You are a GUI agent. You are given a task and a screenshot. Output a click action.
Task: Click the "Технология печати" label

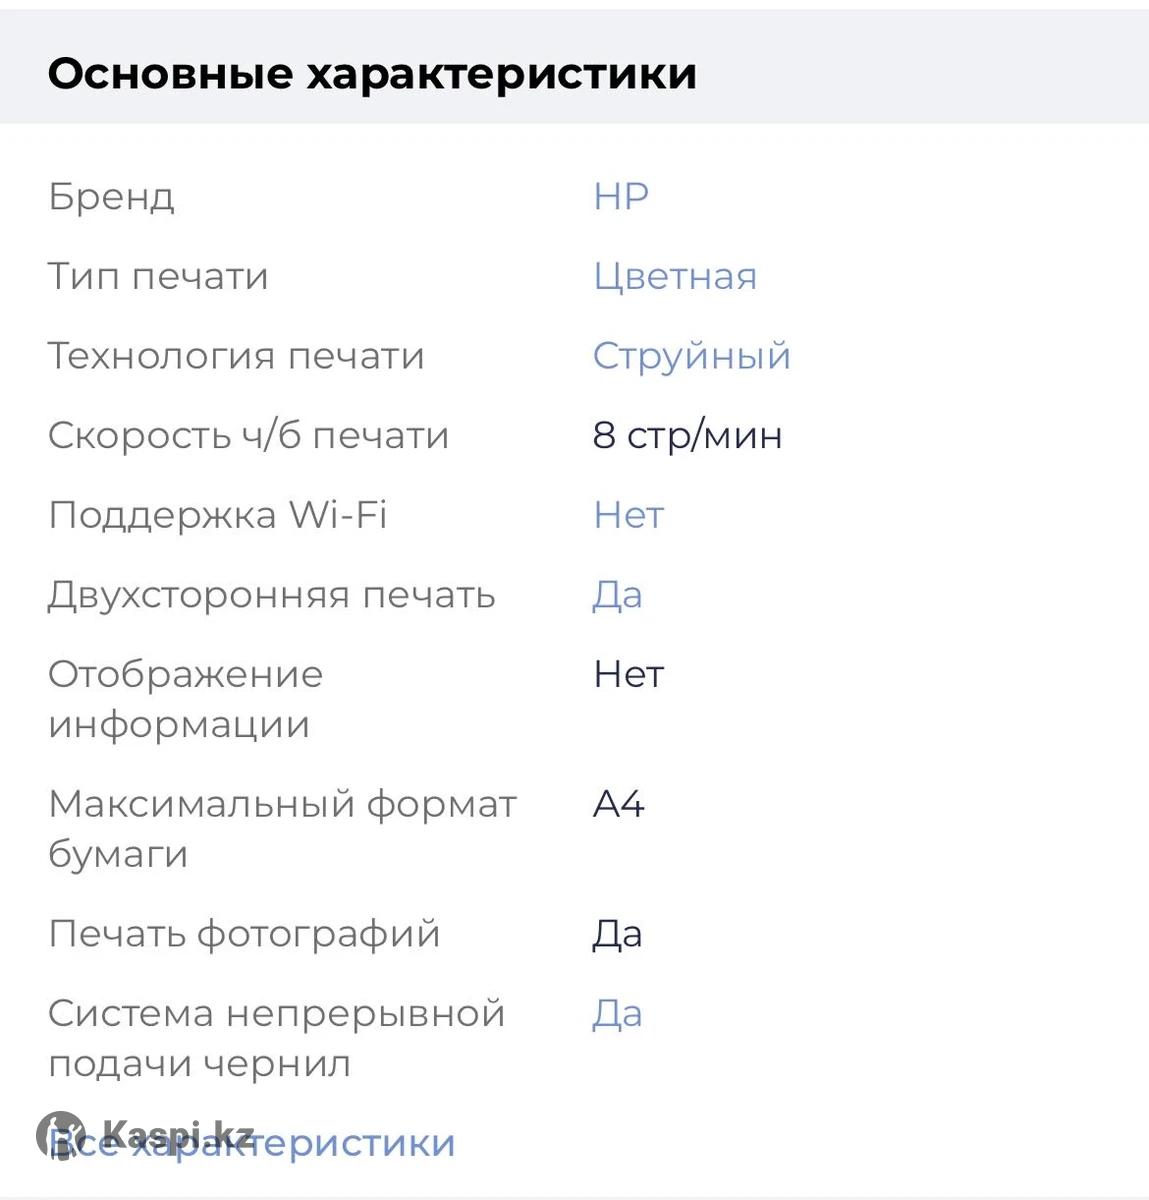236,356
